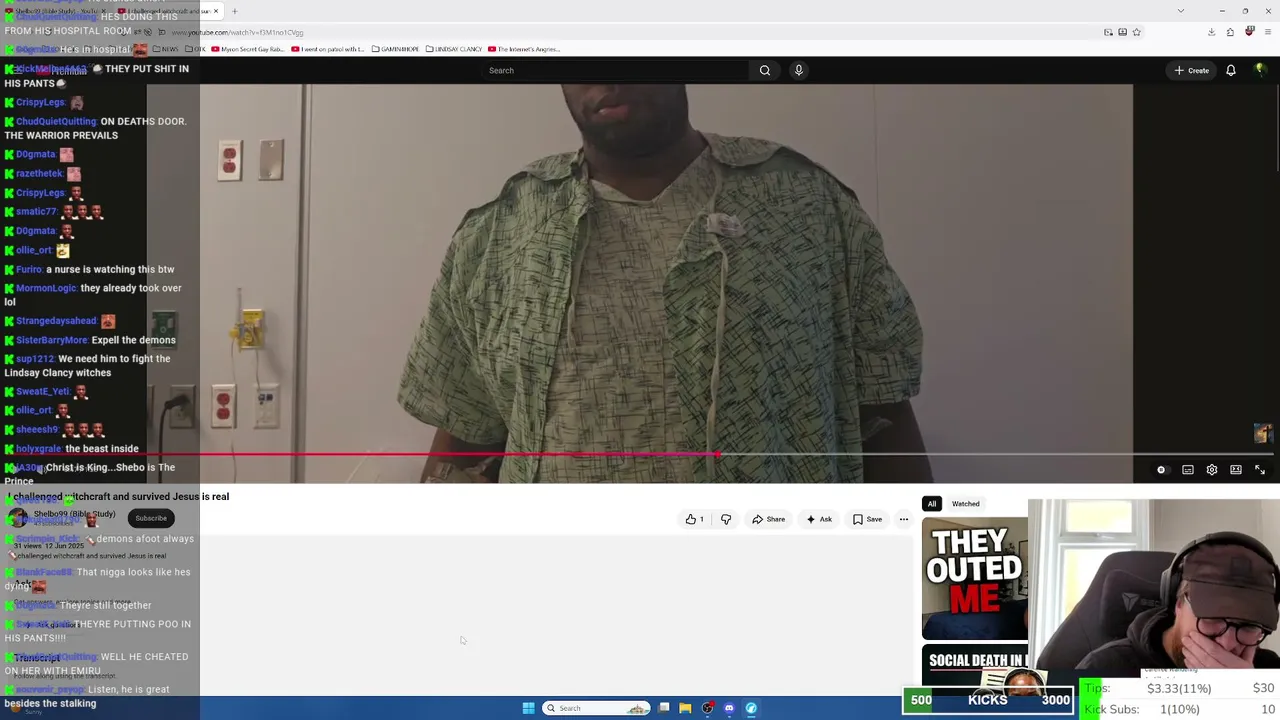
Task: Click chat username holyxgrale
Action: click(x=39, y=449)
